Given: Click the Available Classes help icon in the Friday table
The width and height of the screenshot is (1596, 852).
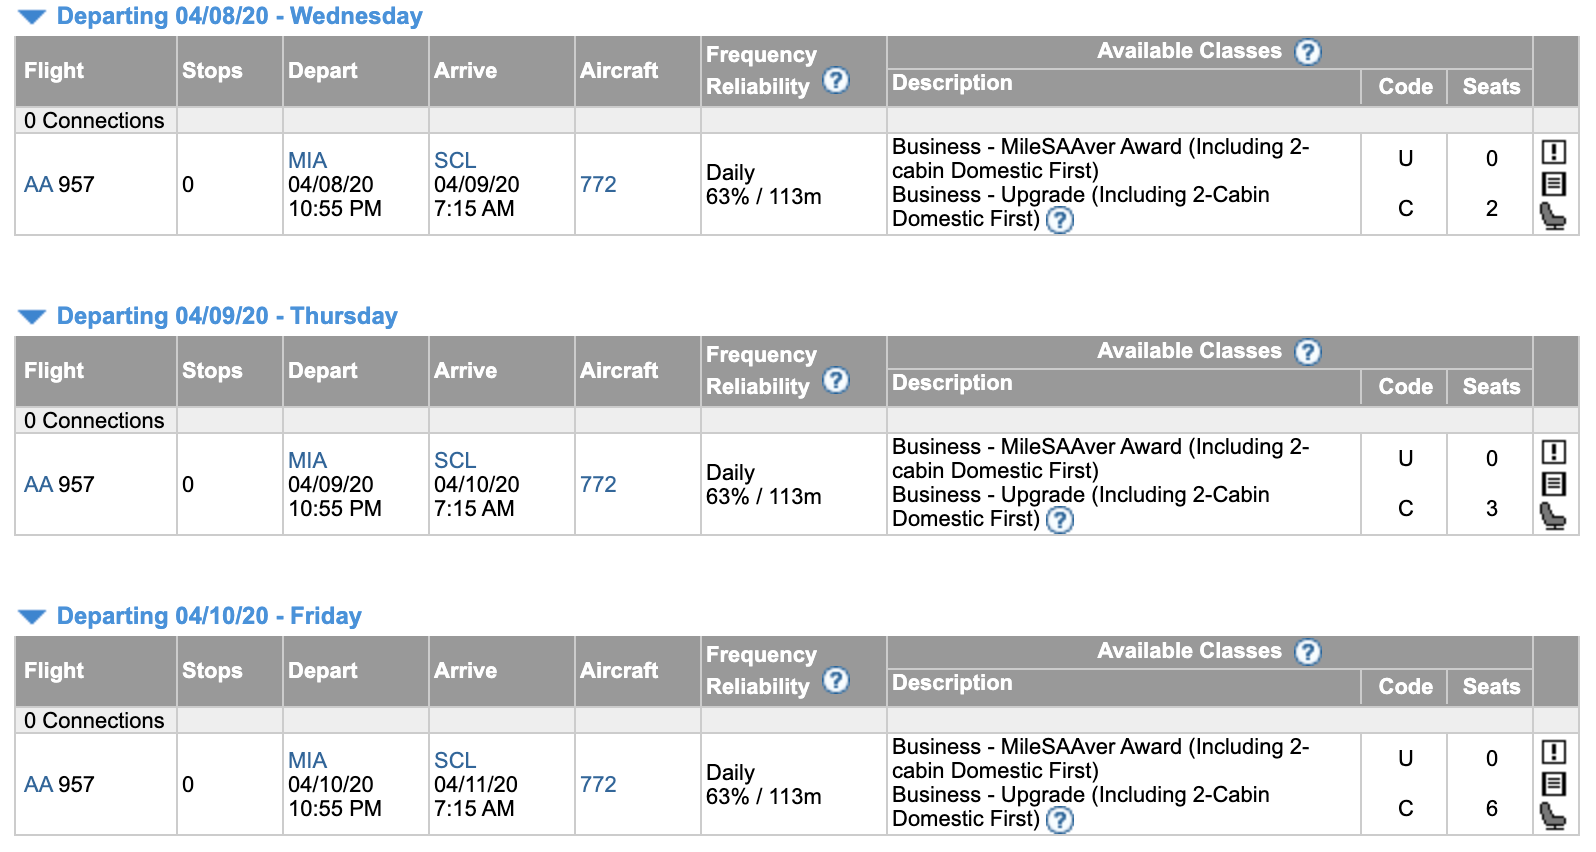Looking at the screenshot, I should (1308, 652).
